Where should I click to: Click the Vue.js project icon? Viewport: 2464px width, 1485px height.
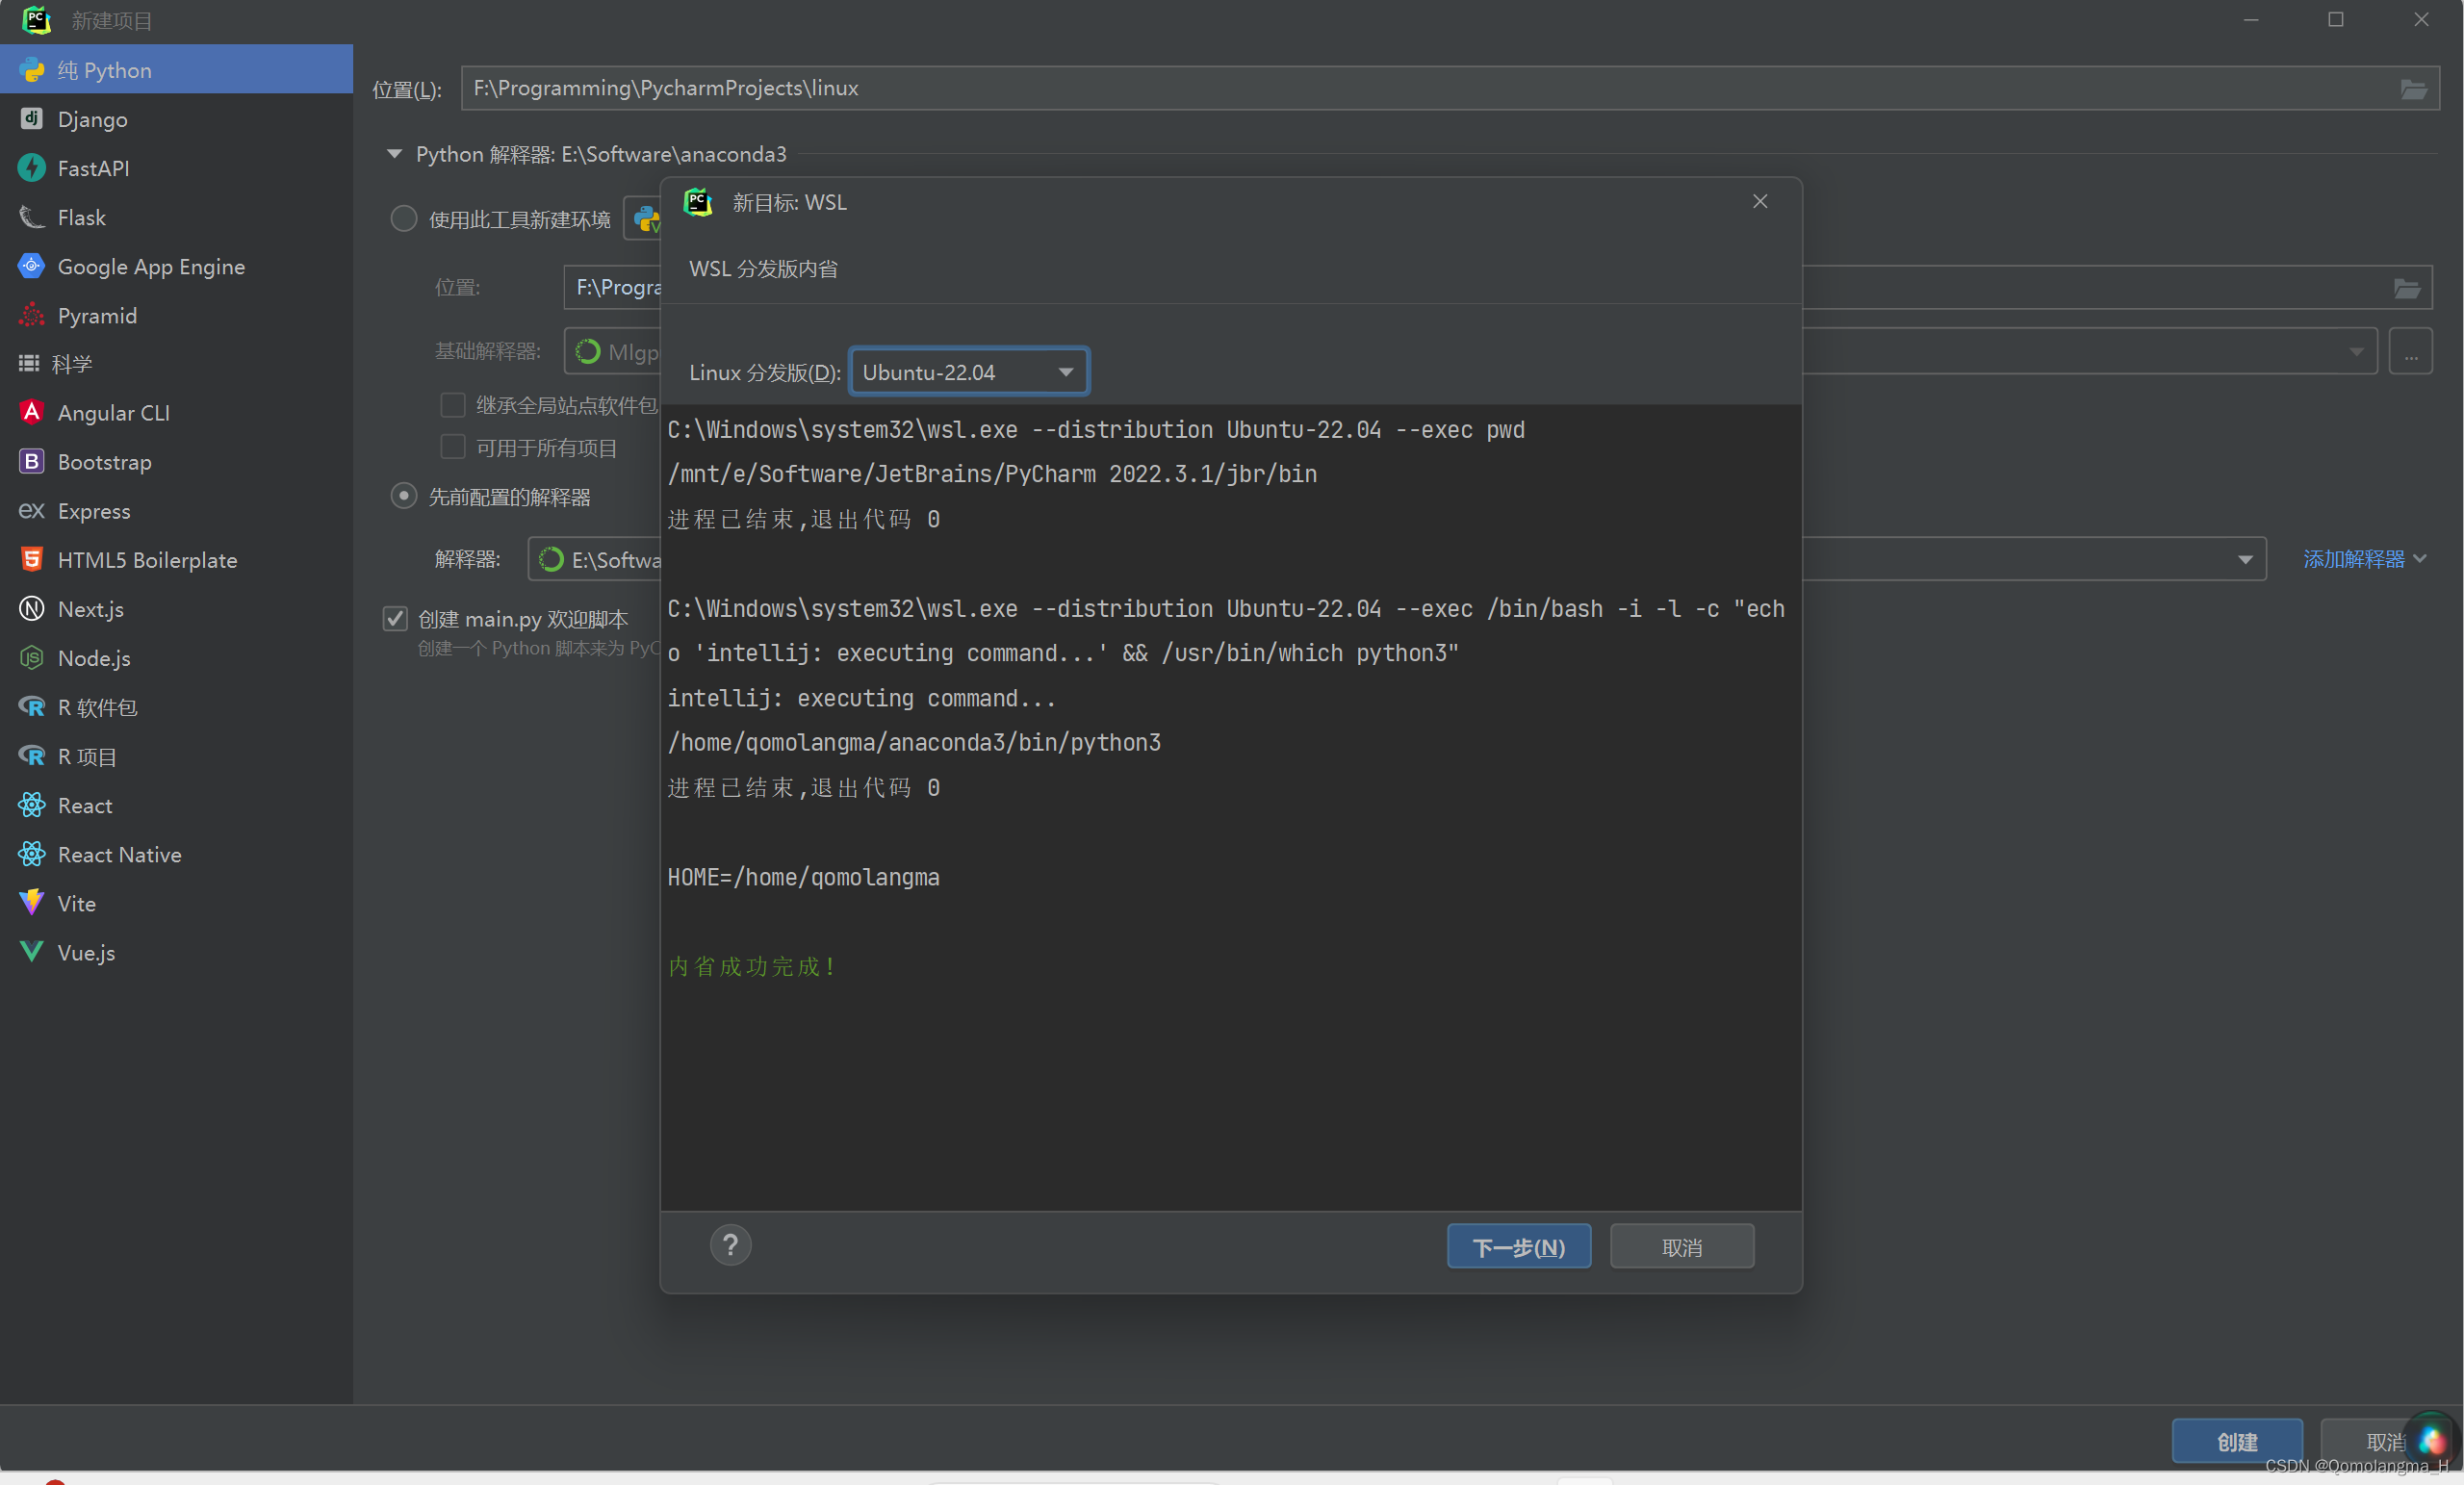click(x=31, y=952)
